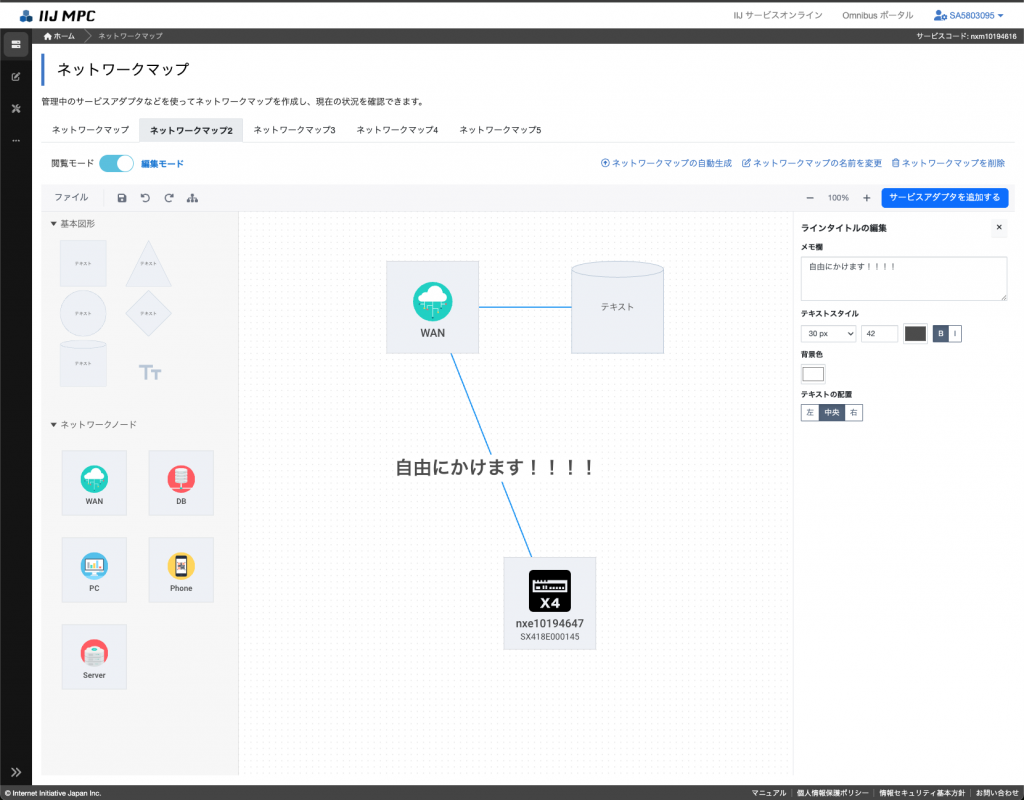This screenshot has height=800, width=1024.
Task: Open the ファイル menu
Action: tap(71, 198)
